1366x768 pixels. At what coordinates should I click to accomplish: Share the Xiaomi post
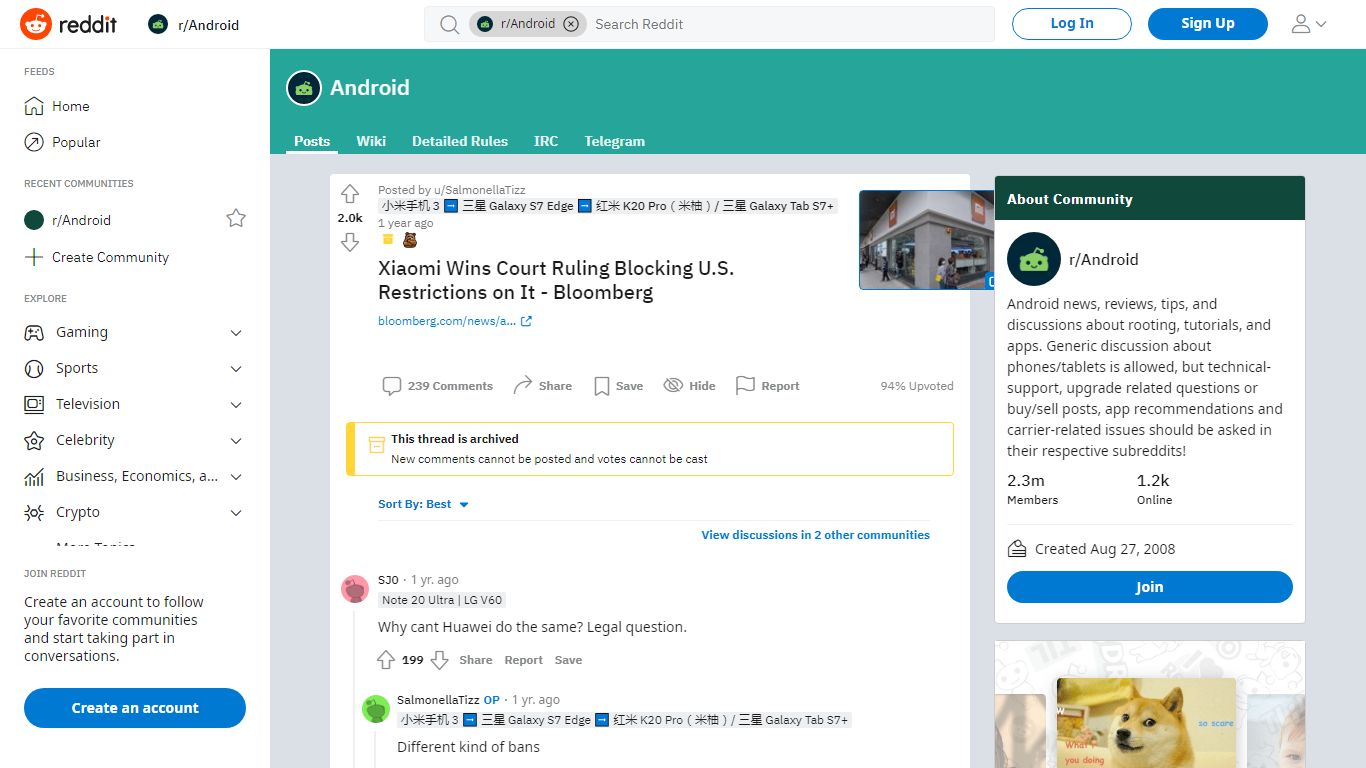coord(543,386)
